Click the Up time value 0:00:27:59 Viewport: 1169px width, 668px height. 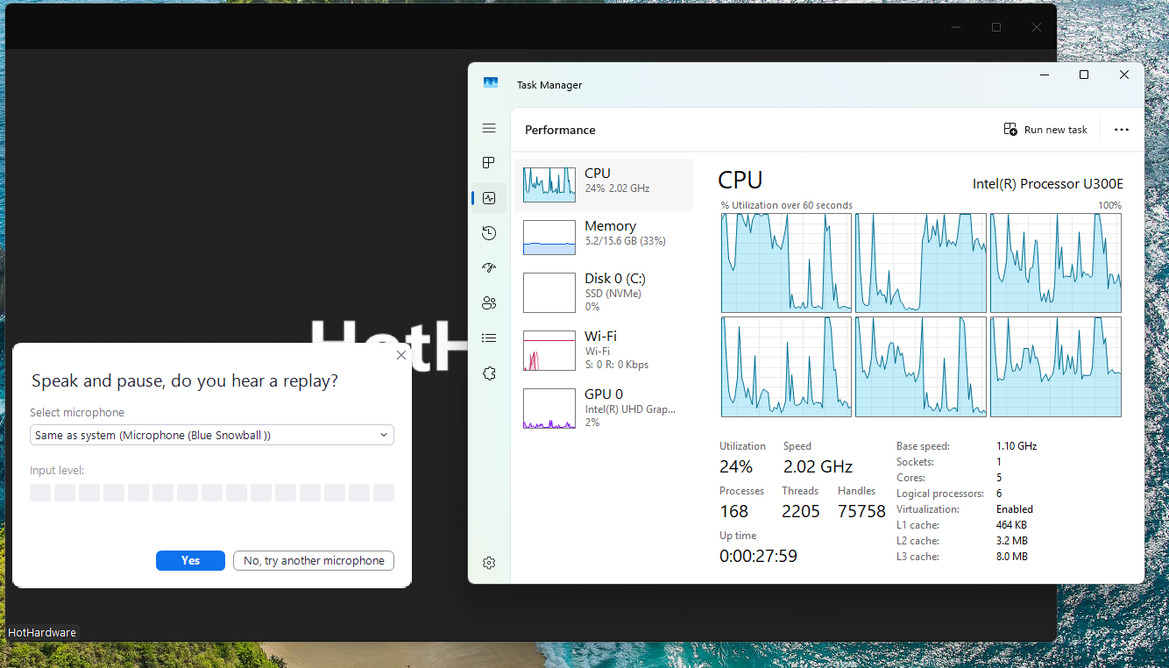(758, 556)
